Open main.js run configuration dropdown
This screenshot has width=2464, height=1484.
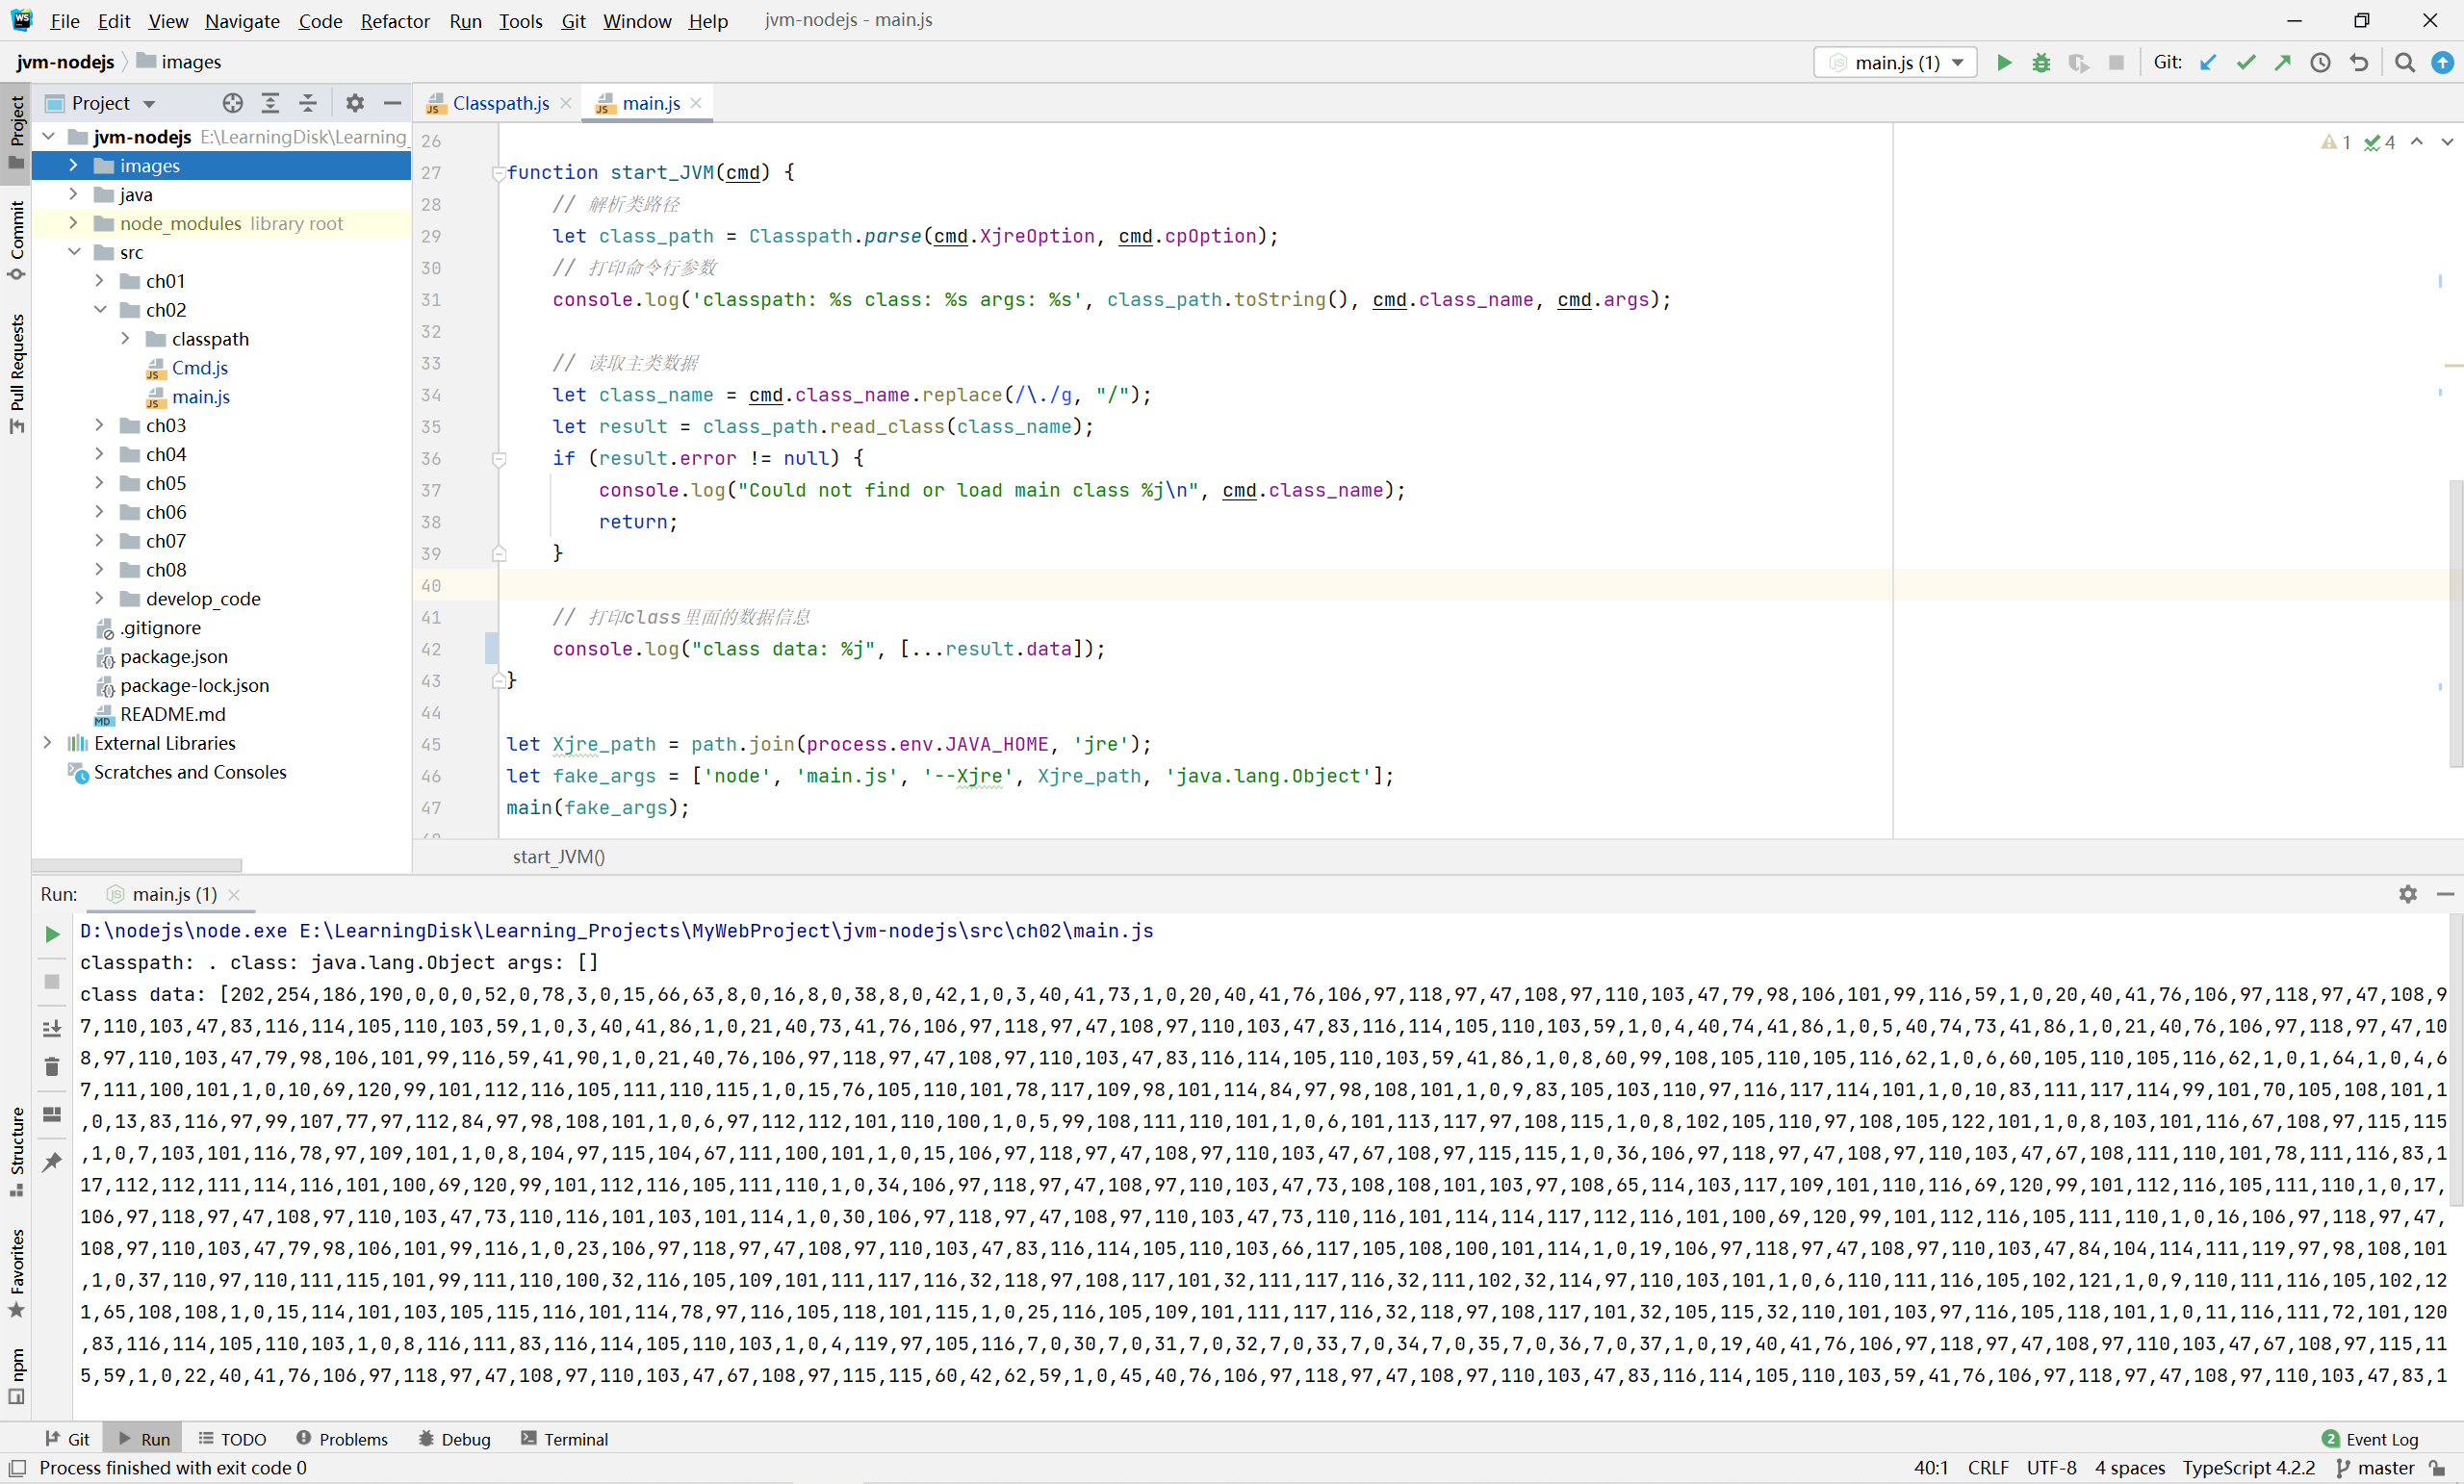click(1896, 63)
